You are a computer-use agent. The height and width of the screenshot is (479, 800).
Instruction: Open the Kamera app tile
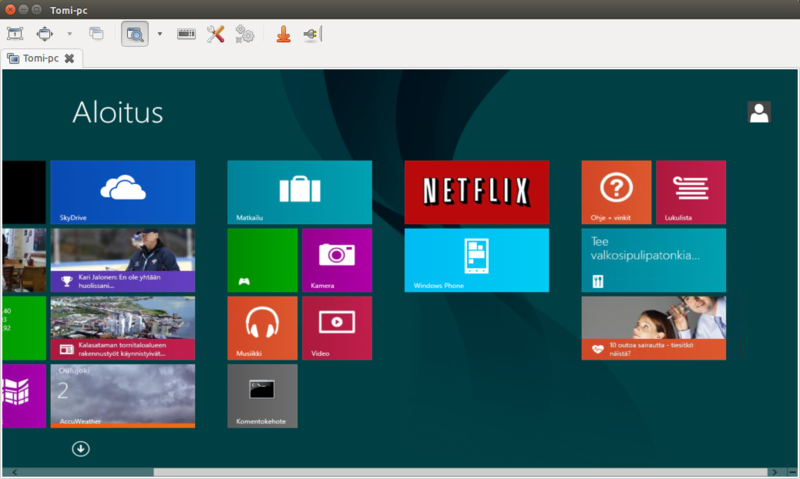point(336,259)
